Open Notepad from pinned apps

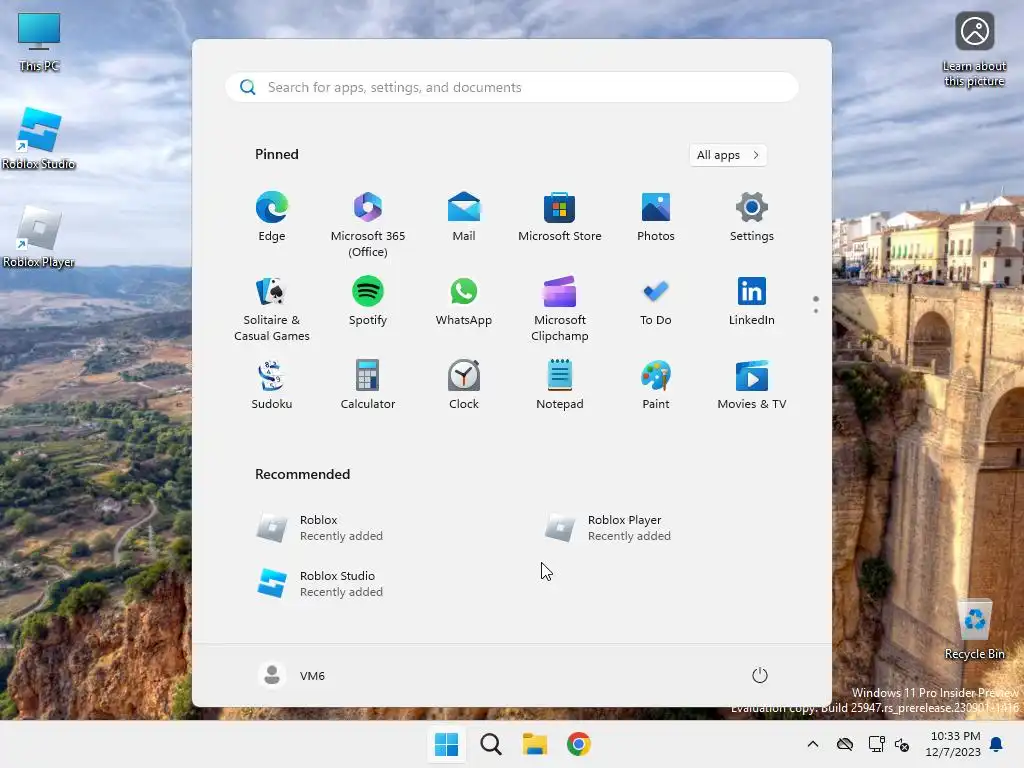pyautogui.click(x=560, y=385)
